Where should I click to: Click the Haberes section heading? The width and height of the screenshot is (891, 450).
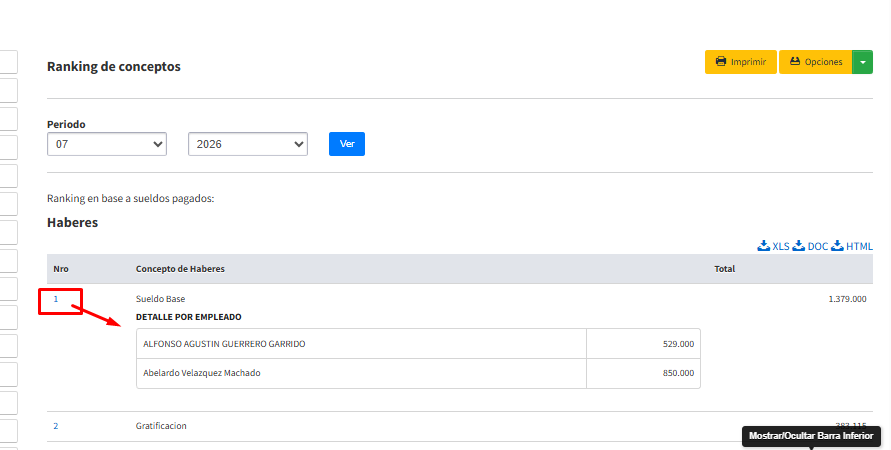[72, 223]
